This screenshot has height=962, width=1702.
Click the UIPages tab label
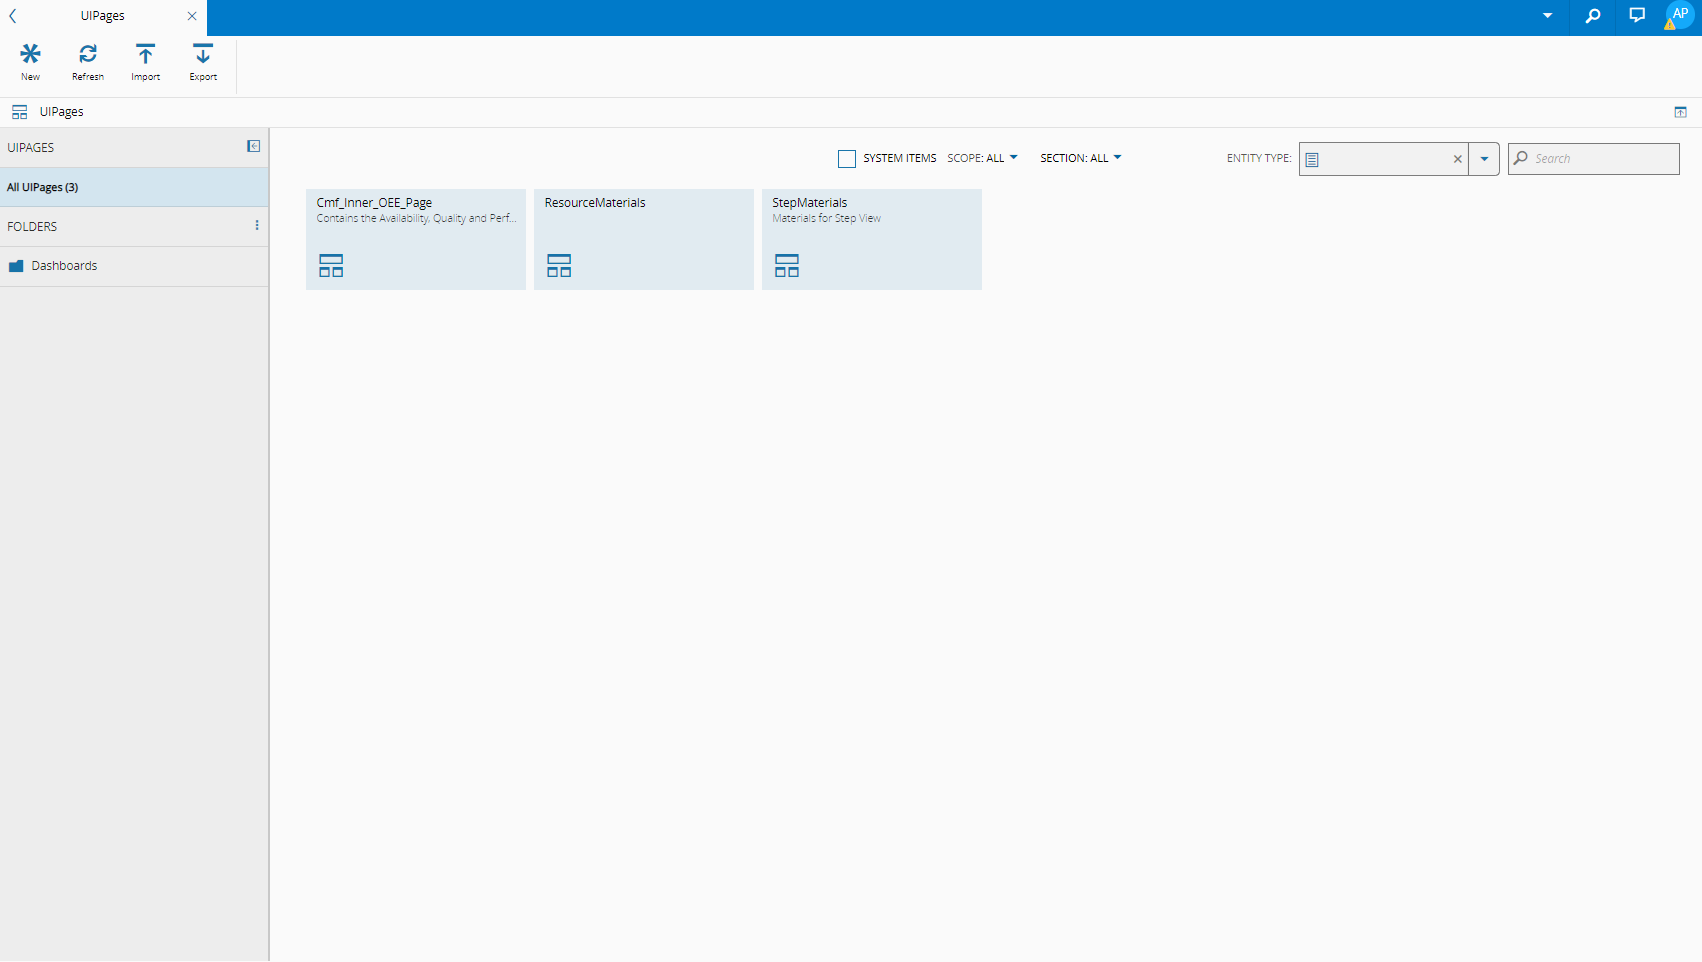click(x=103, y=16)
